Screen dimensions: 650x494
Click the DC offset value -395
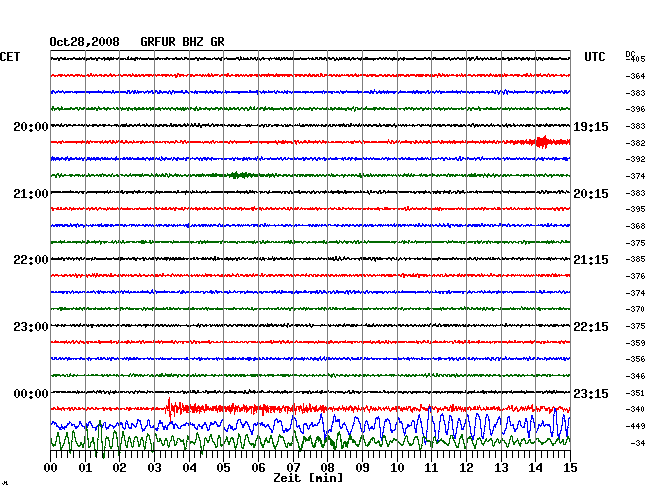pyautogui.click(x=635, y=209)
